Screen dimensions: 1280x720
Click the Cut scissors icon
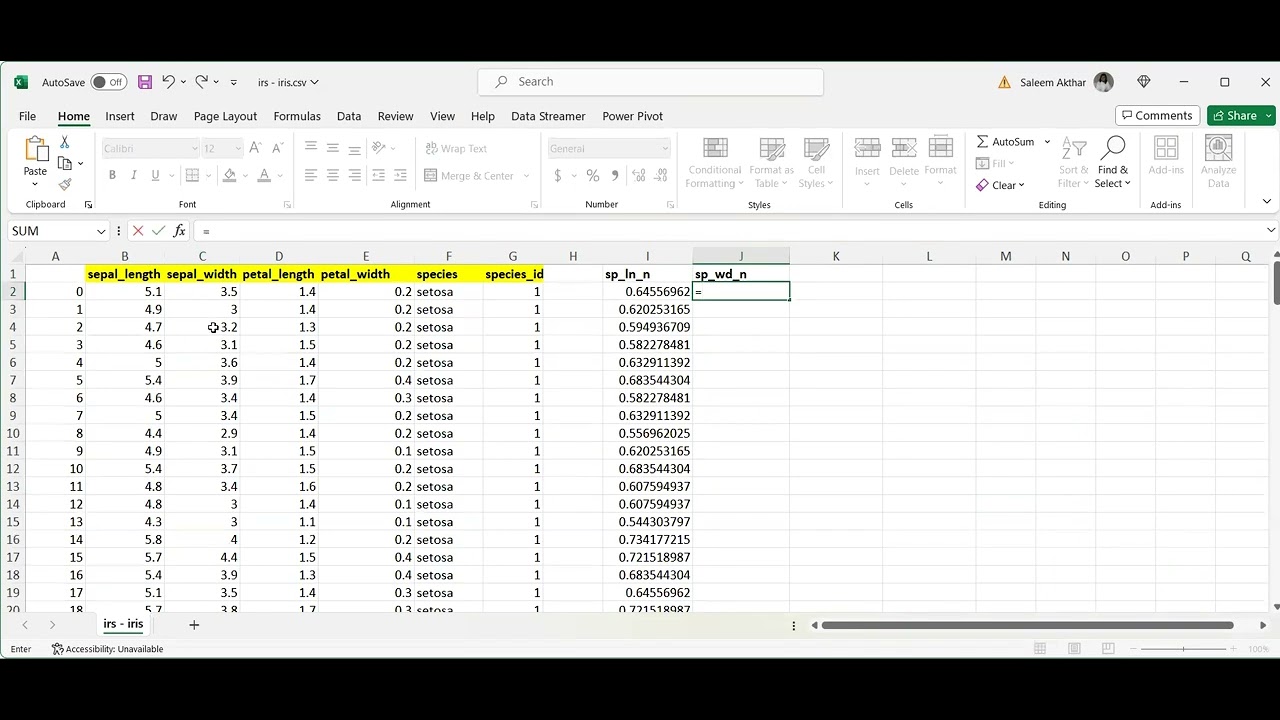click(65, 143)
